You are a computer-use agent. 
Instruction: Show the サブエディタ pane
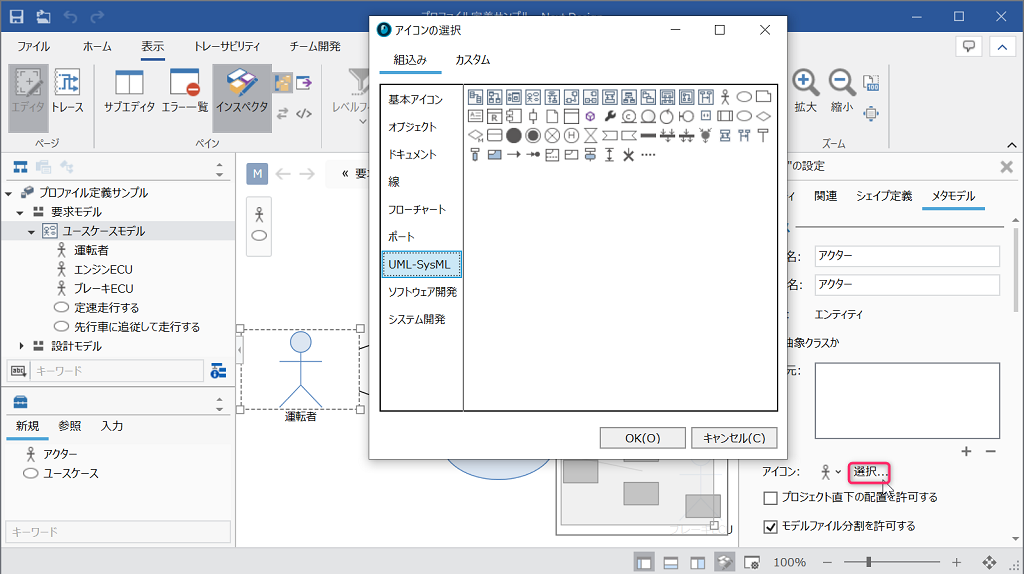(x=129, y=91)
